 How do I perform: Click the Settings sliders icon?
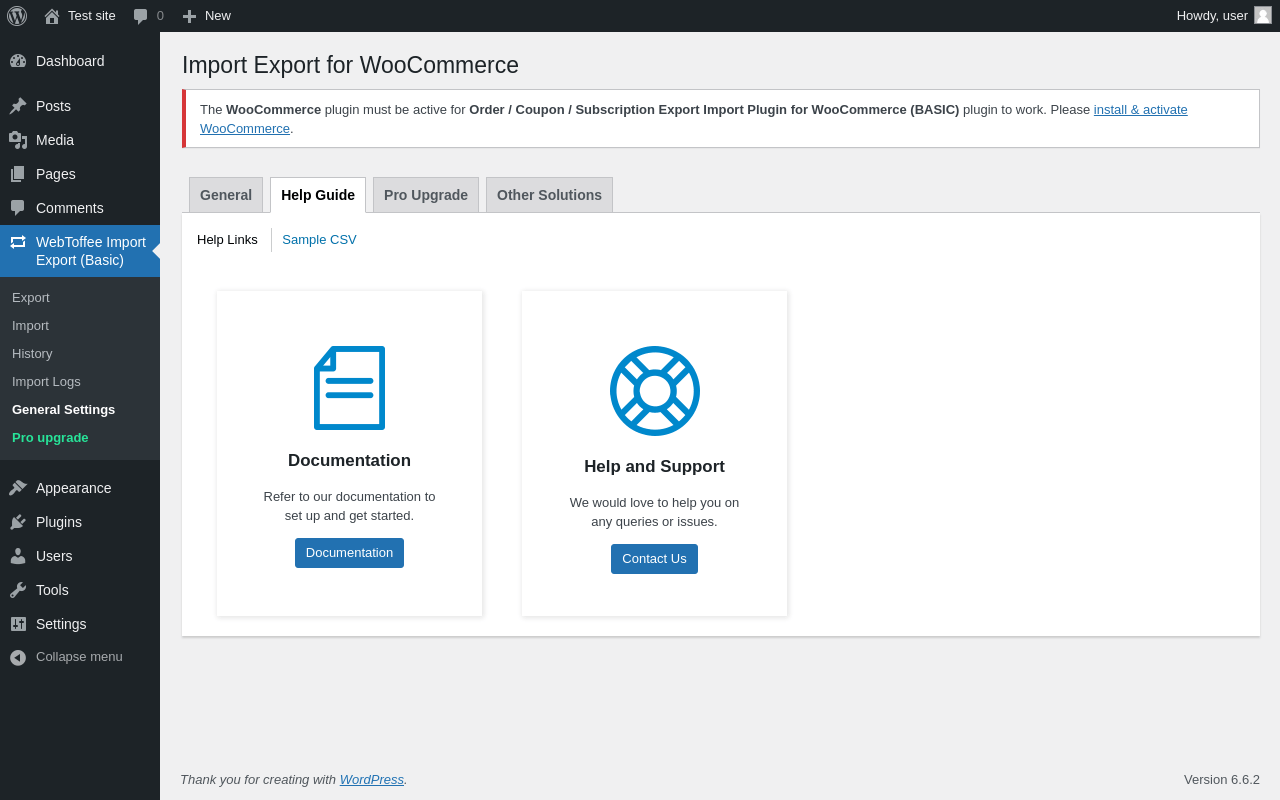(18, 624)
